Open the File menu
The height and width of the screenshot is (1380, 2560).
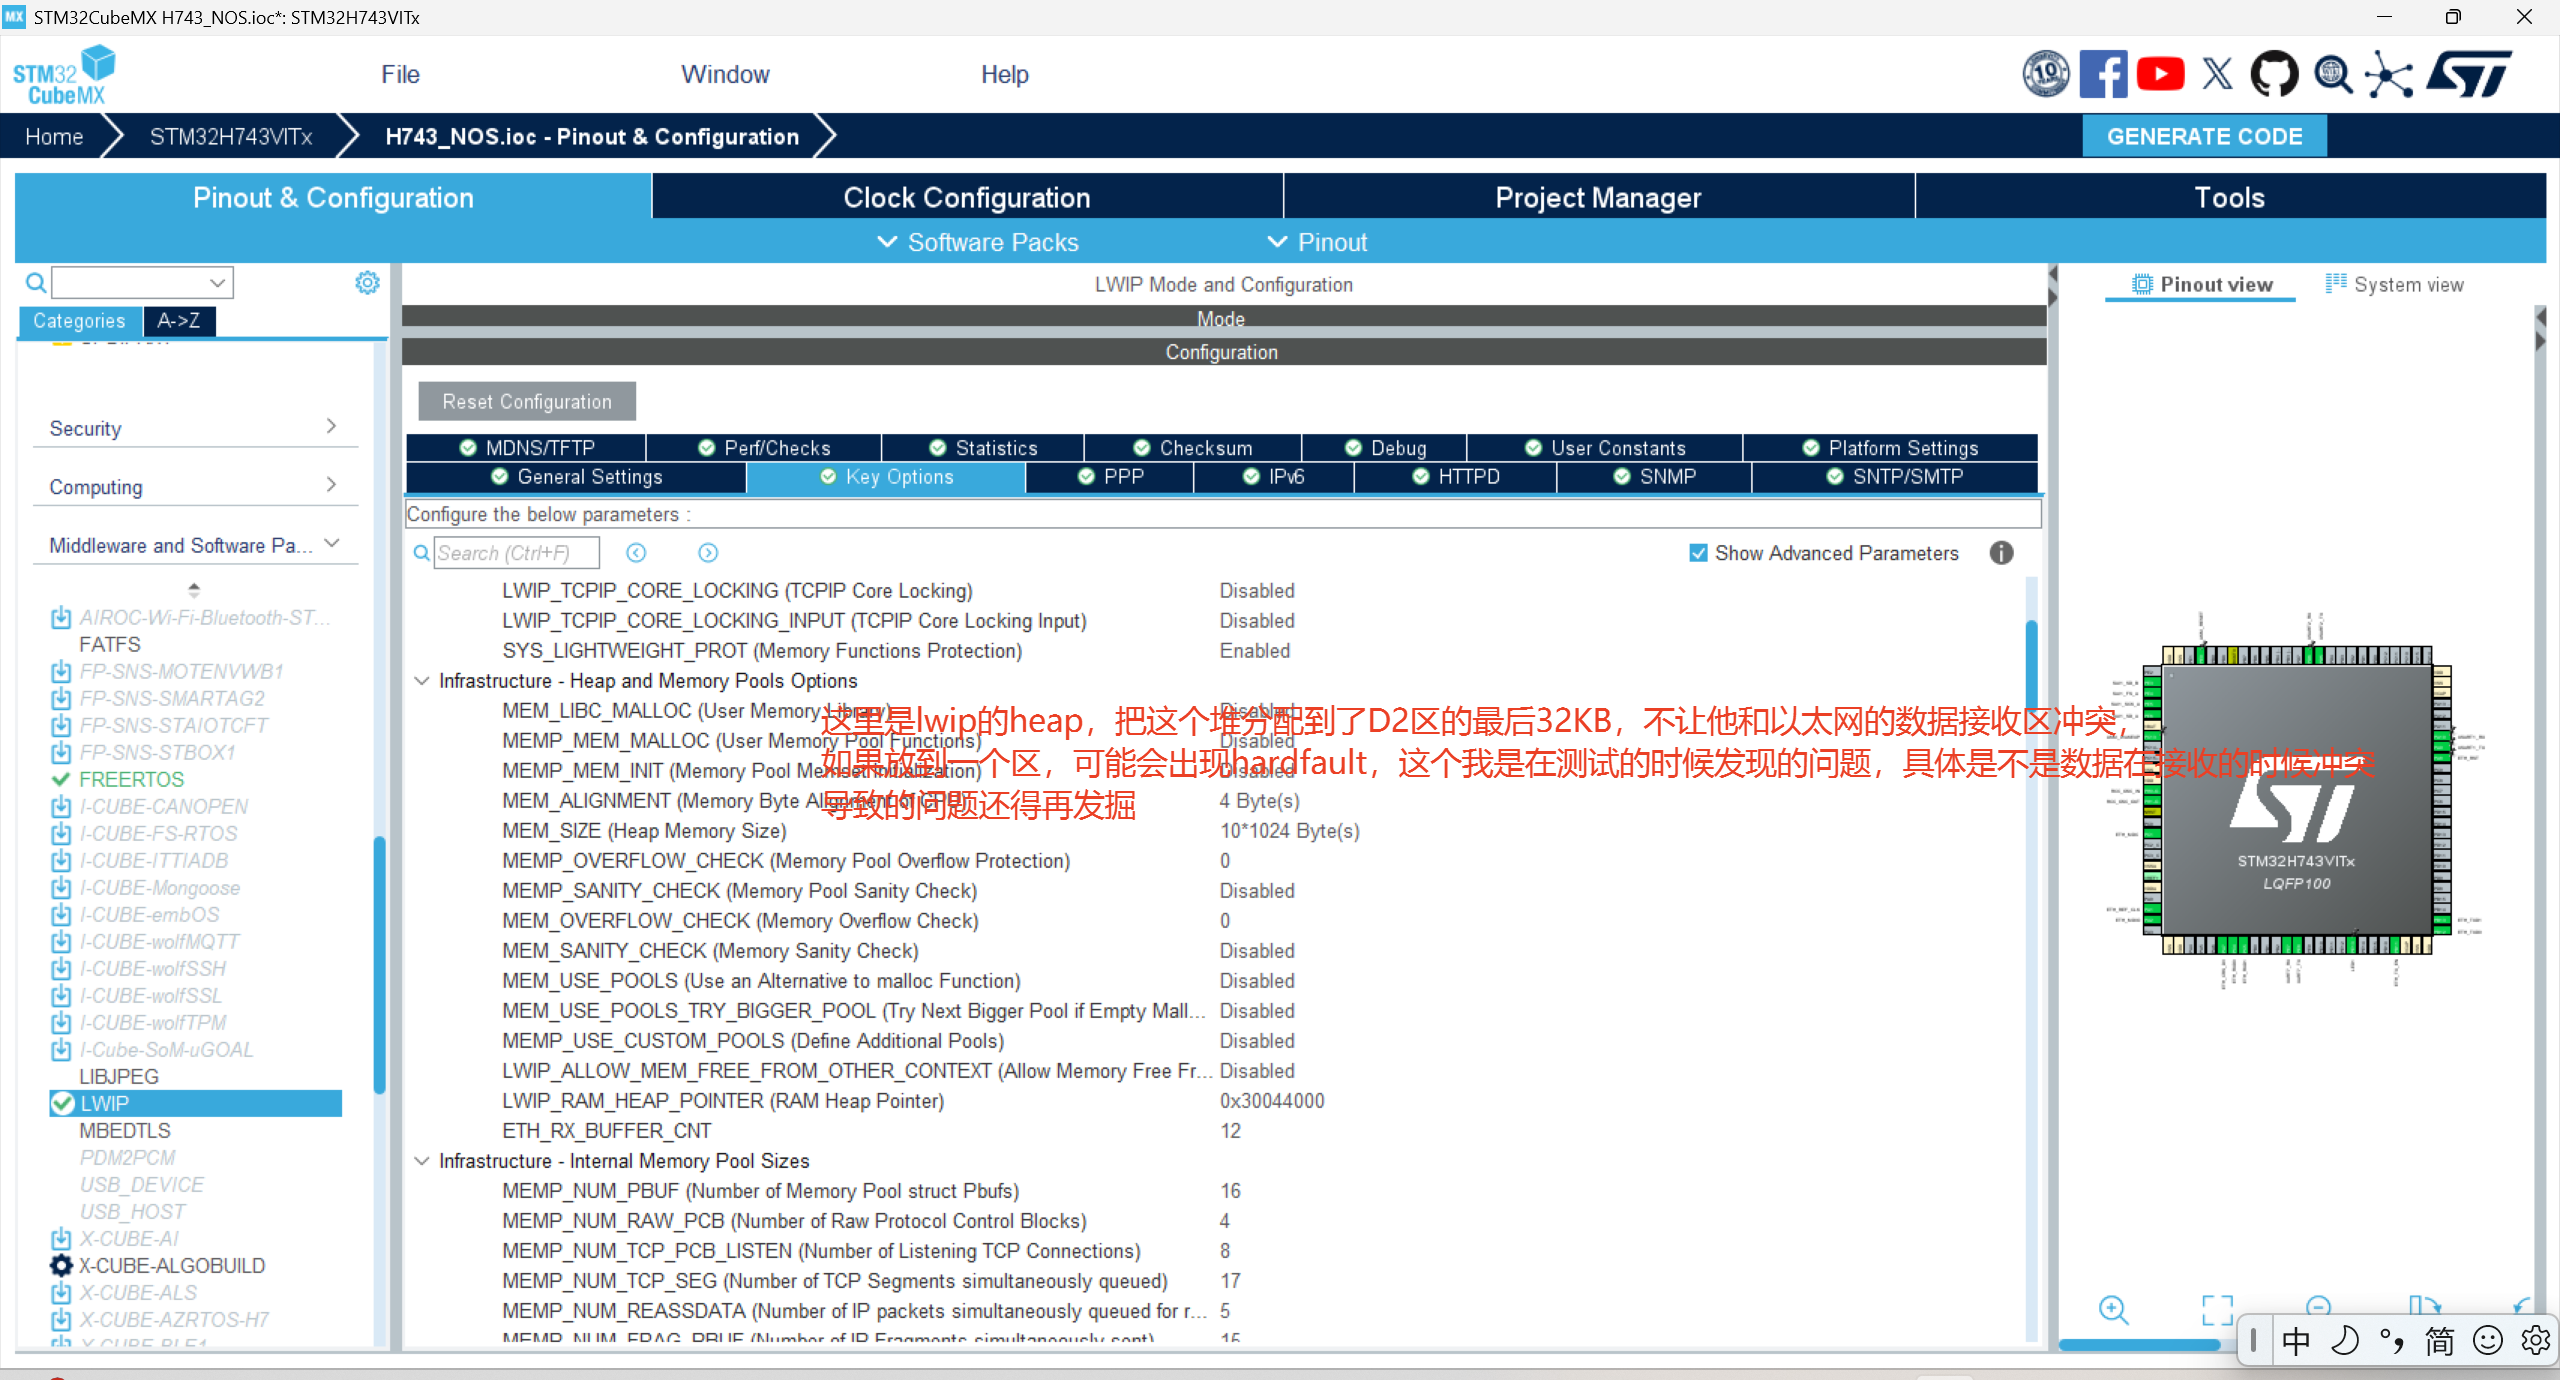pyautogui.click(x=400, y=74)
